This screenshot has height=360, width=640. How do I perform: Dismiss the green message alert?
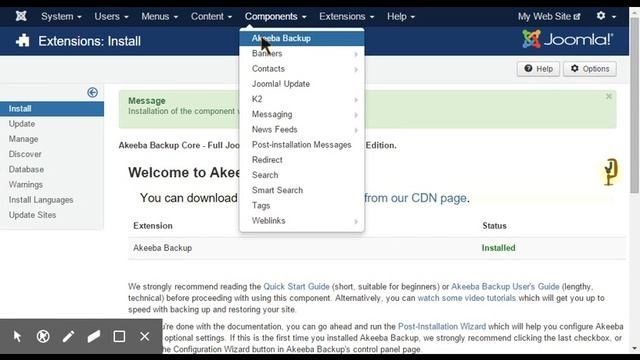click(609, 96)
